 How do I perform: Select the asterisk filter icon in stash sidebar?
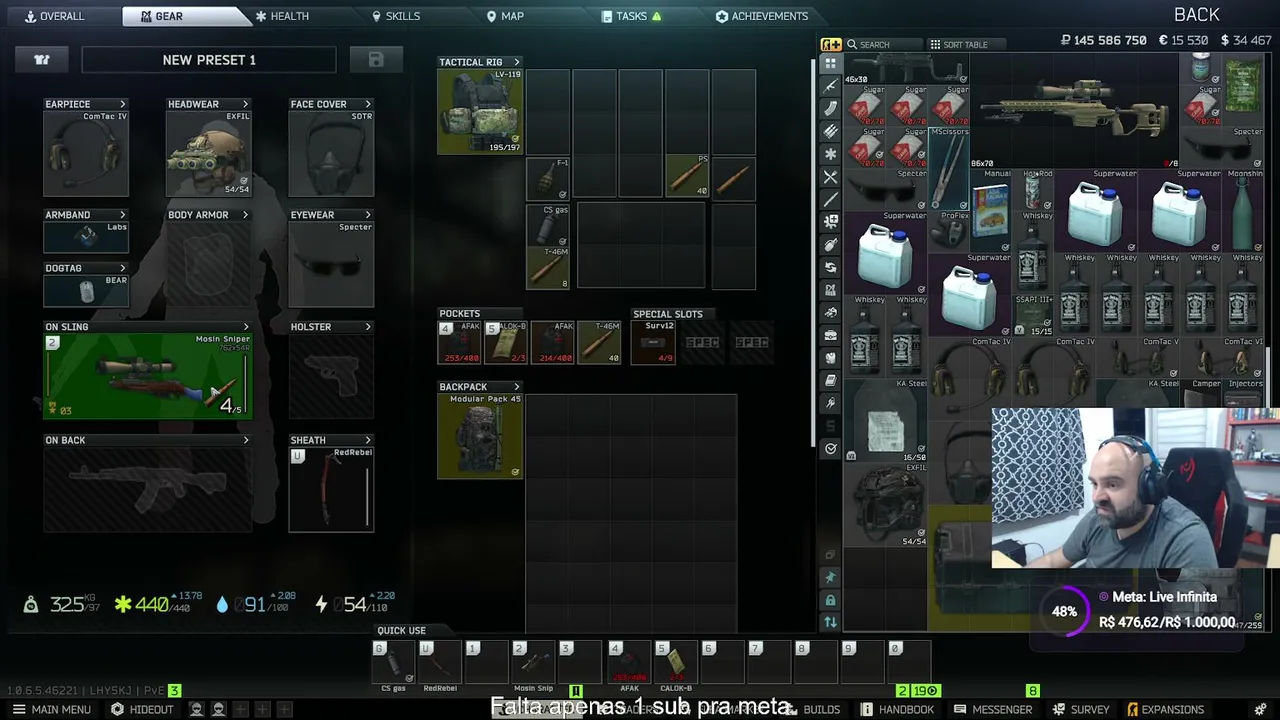tap(830, 154)
